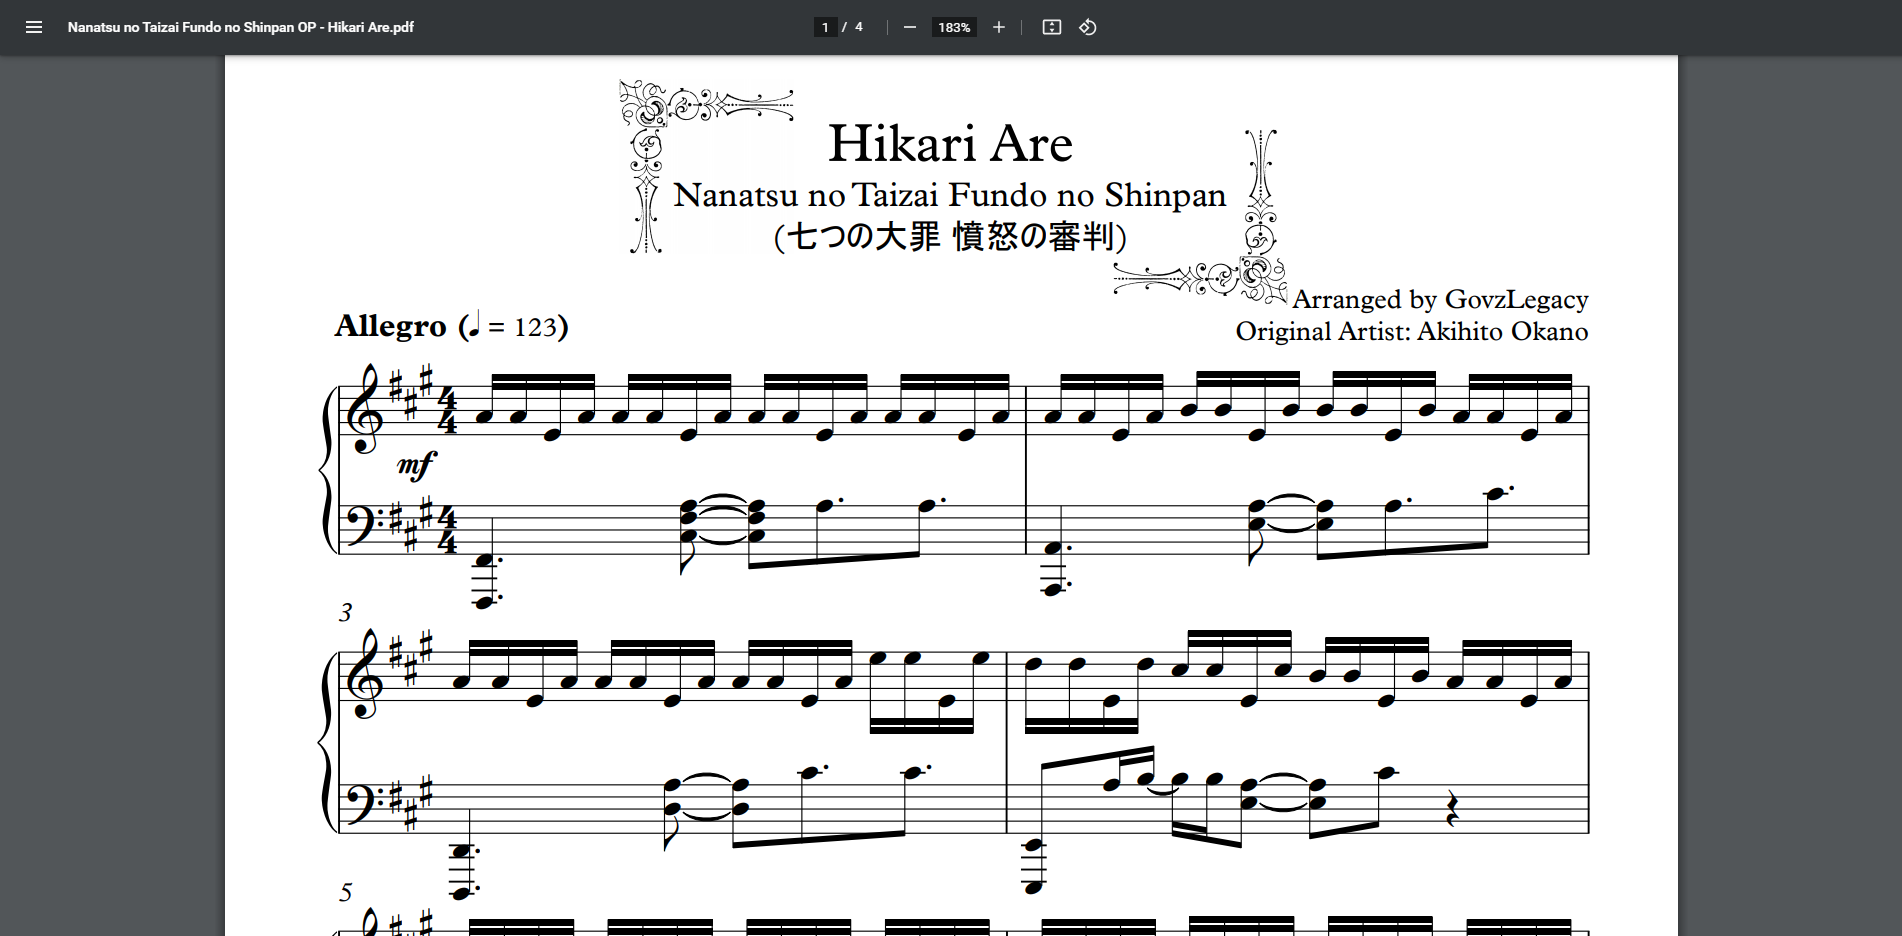This screenshot has width=1902, height=936.
Task: Click the fit to page icon
Action: (1051, 27)
